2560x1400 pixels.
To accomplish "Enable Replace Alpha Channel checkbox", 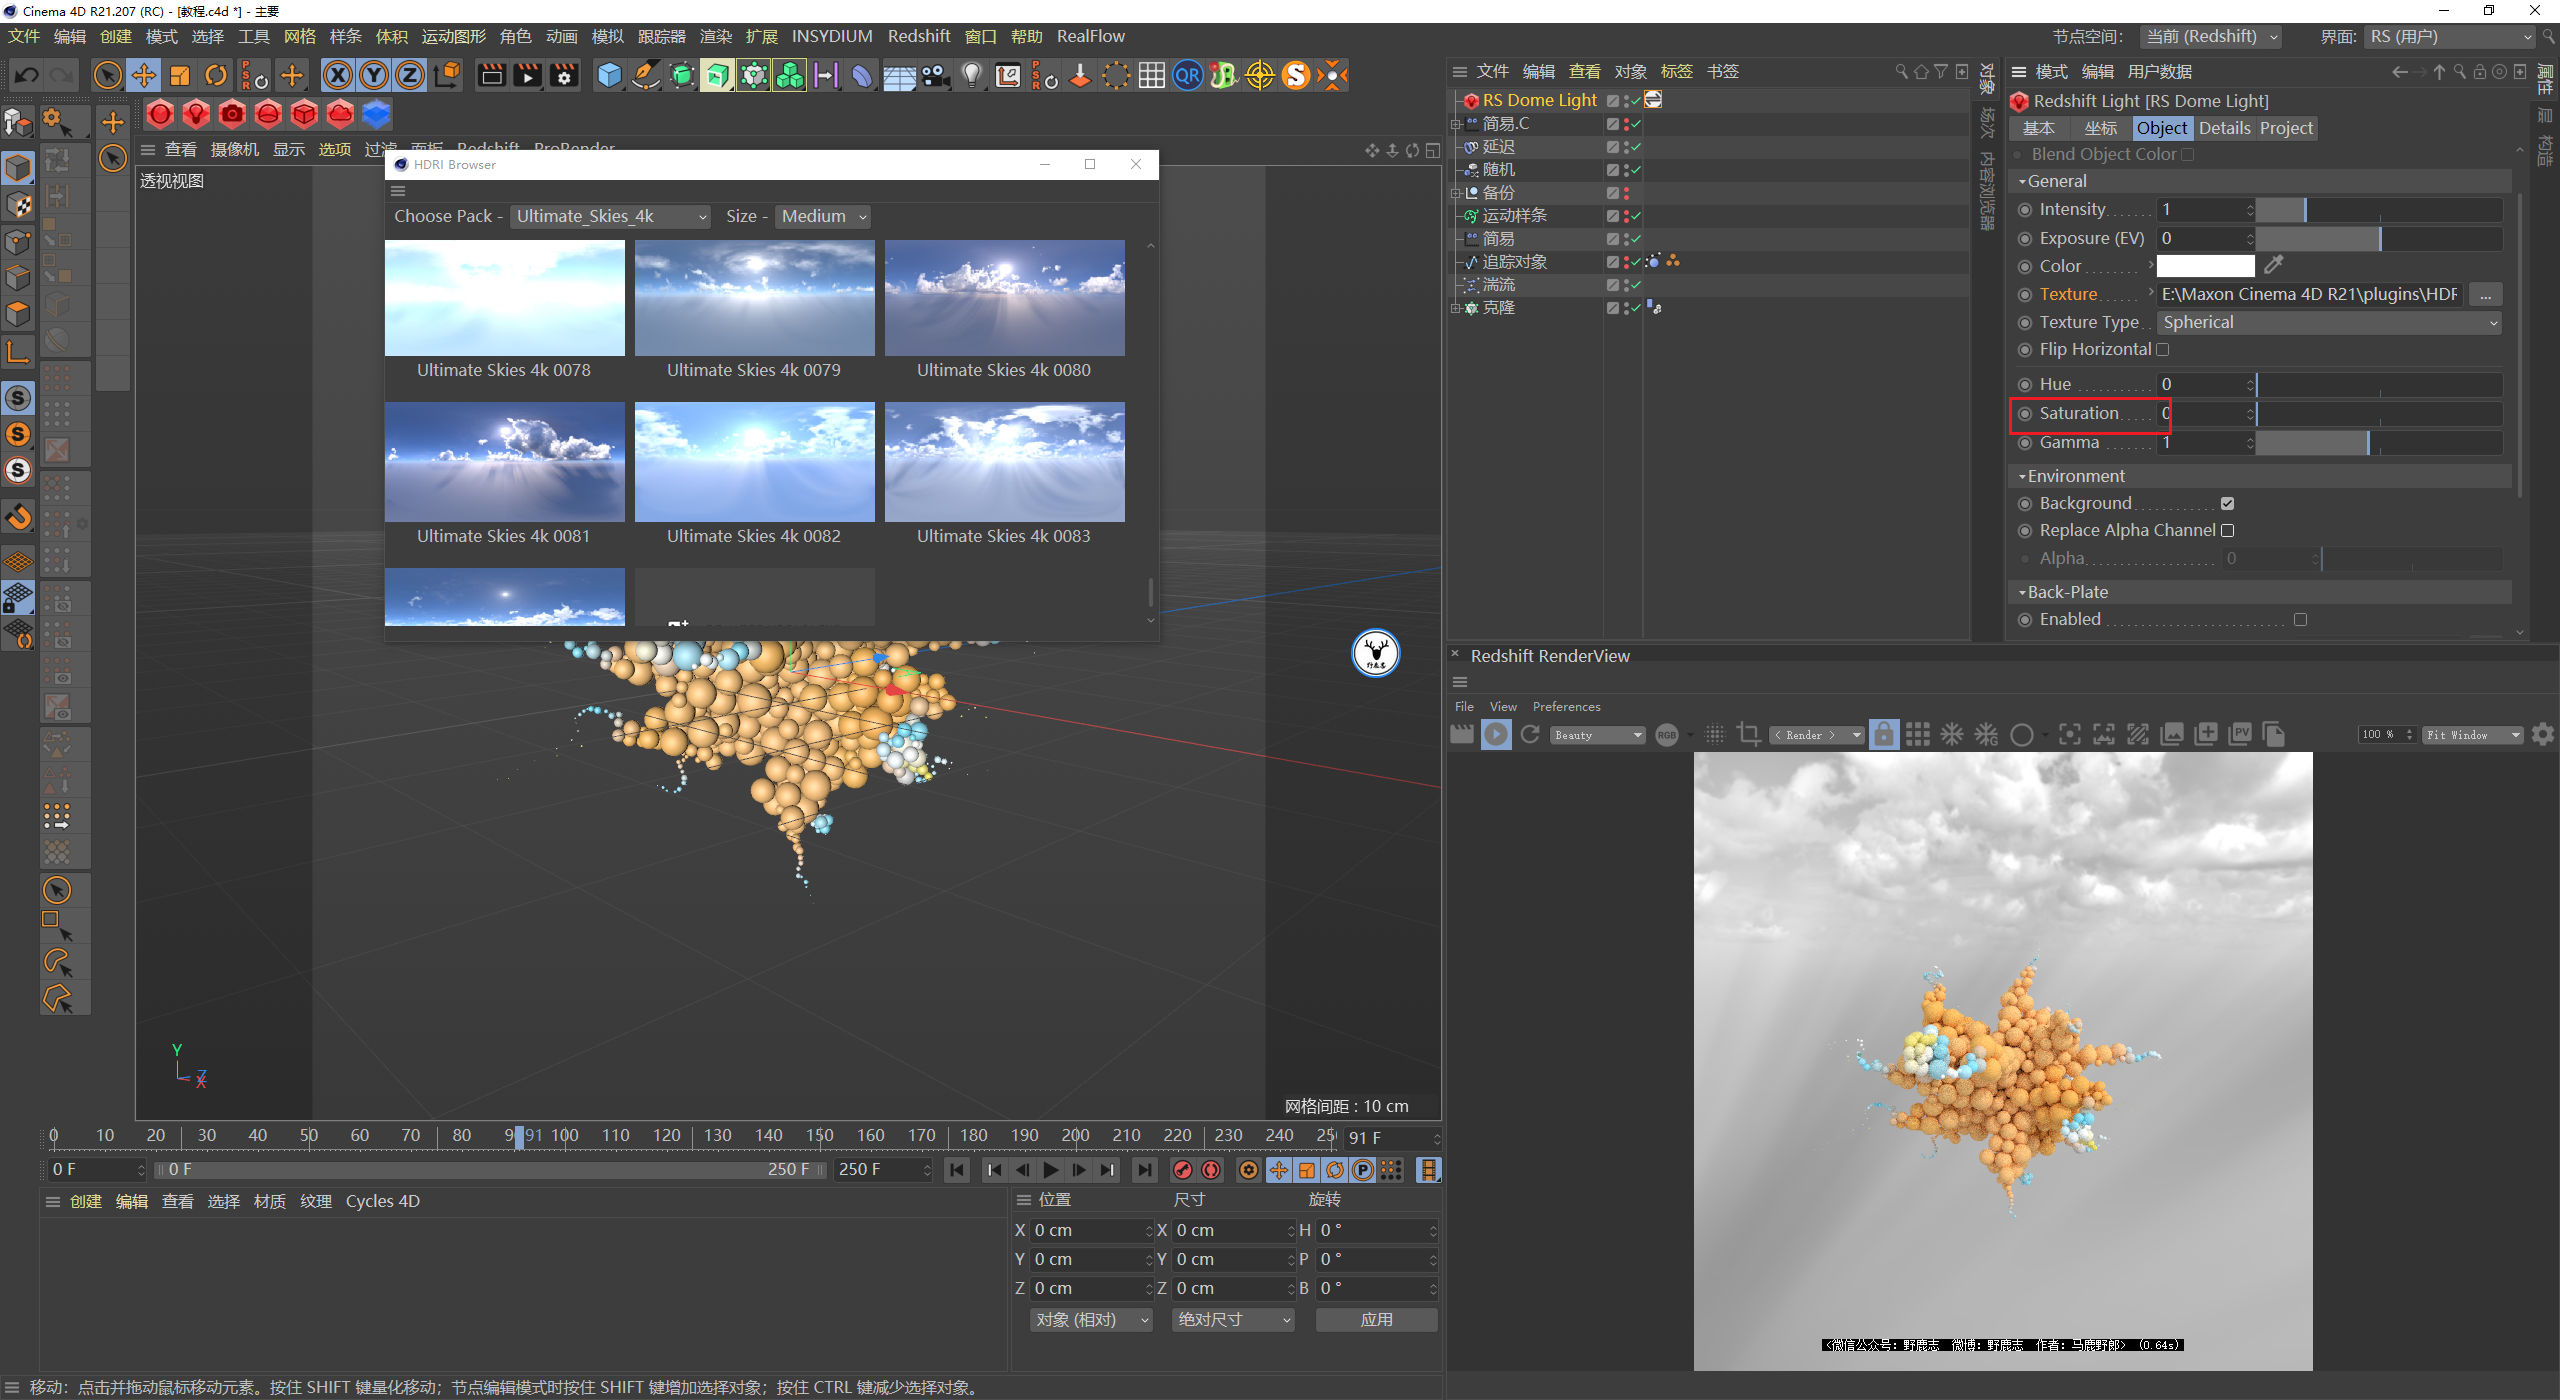I will (2227, 531).
